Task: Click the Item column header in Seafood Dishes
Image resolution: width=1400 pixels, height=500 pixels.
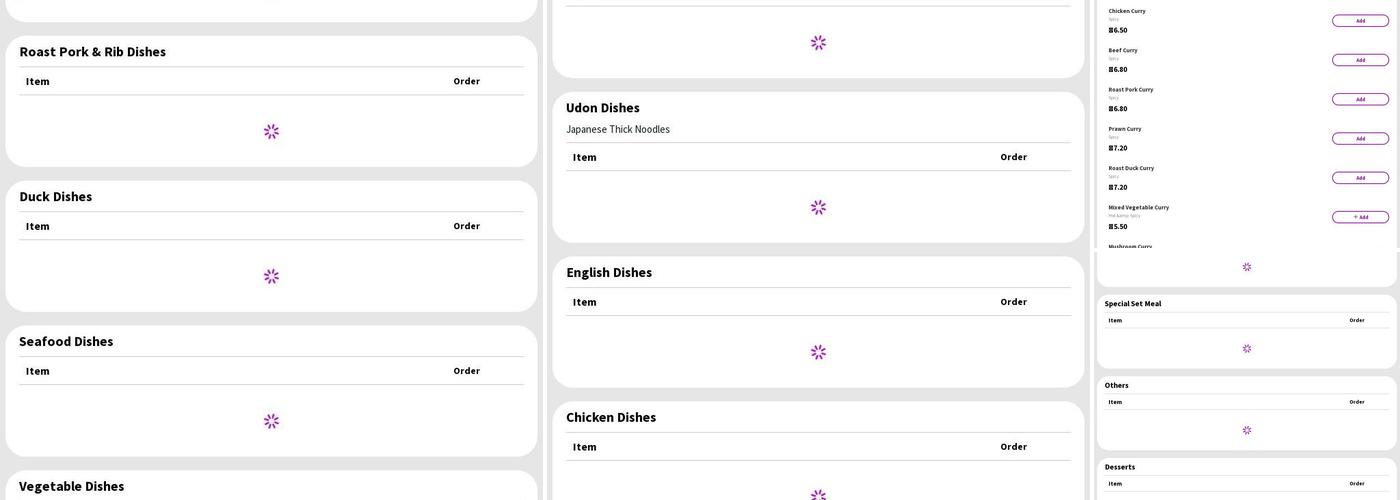Action: pos(38,371)
